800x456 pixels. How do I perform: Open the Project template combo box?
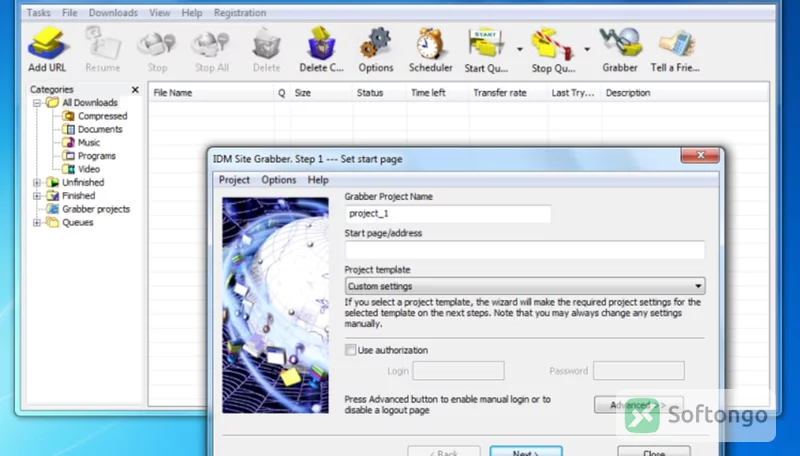[x=525, y=286]
